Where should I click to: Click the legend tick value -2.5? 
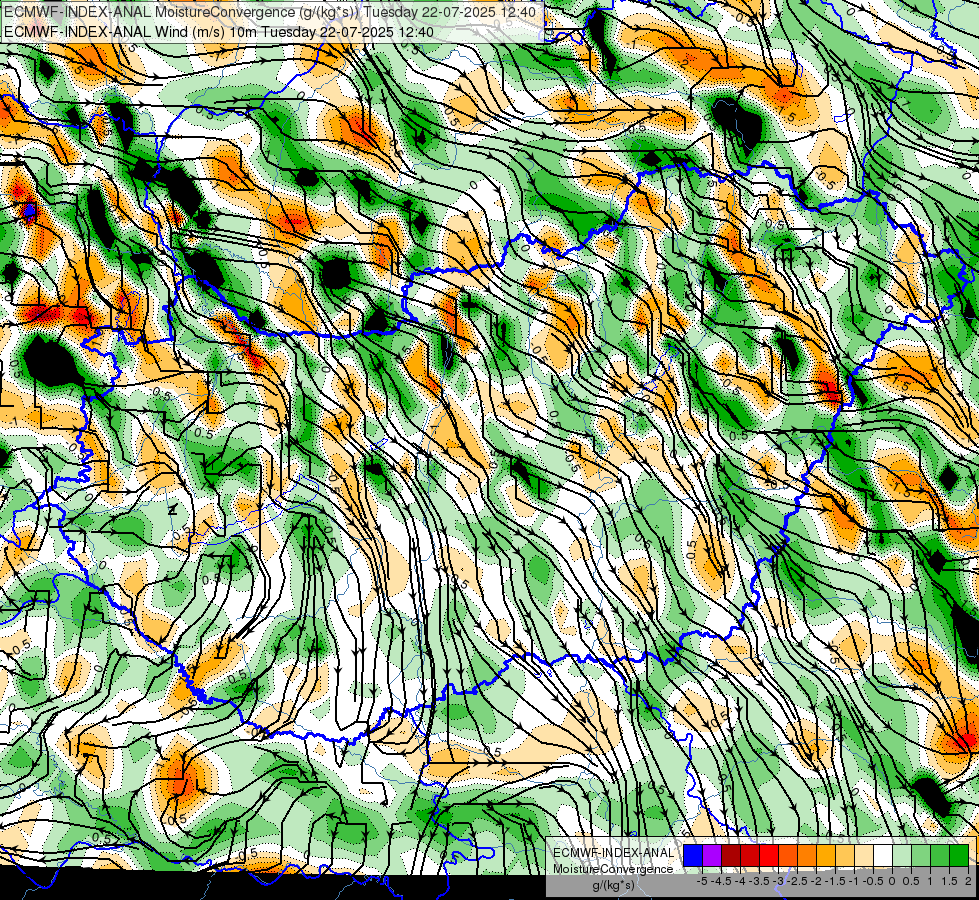[x=797, y=881]
